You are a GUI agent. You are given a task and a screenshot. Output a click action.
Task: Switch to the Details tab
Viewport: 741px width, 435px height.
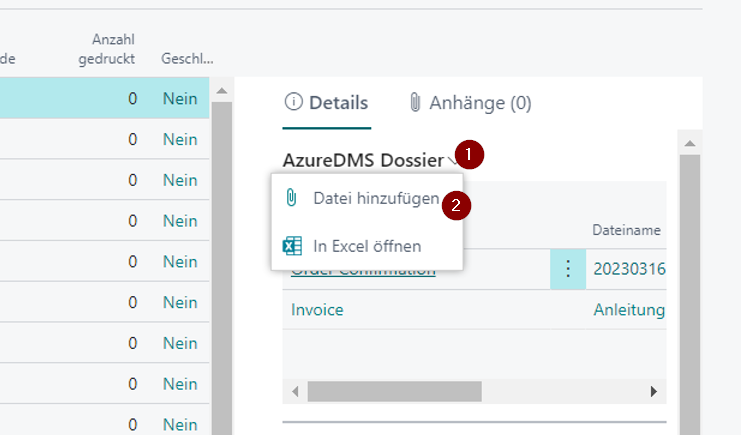327,102
